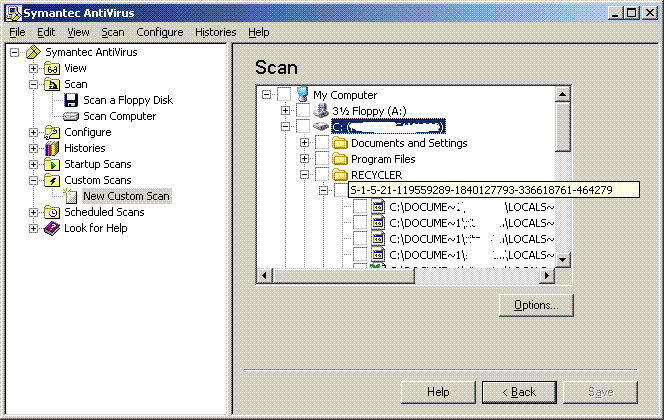
Task: Click the fourth C:\DOCUME~1 file icon
Action: tap(378, 255)
